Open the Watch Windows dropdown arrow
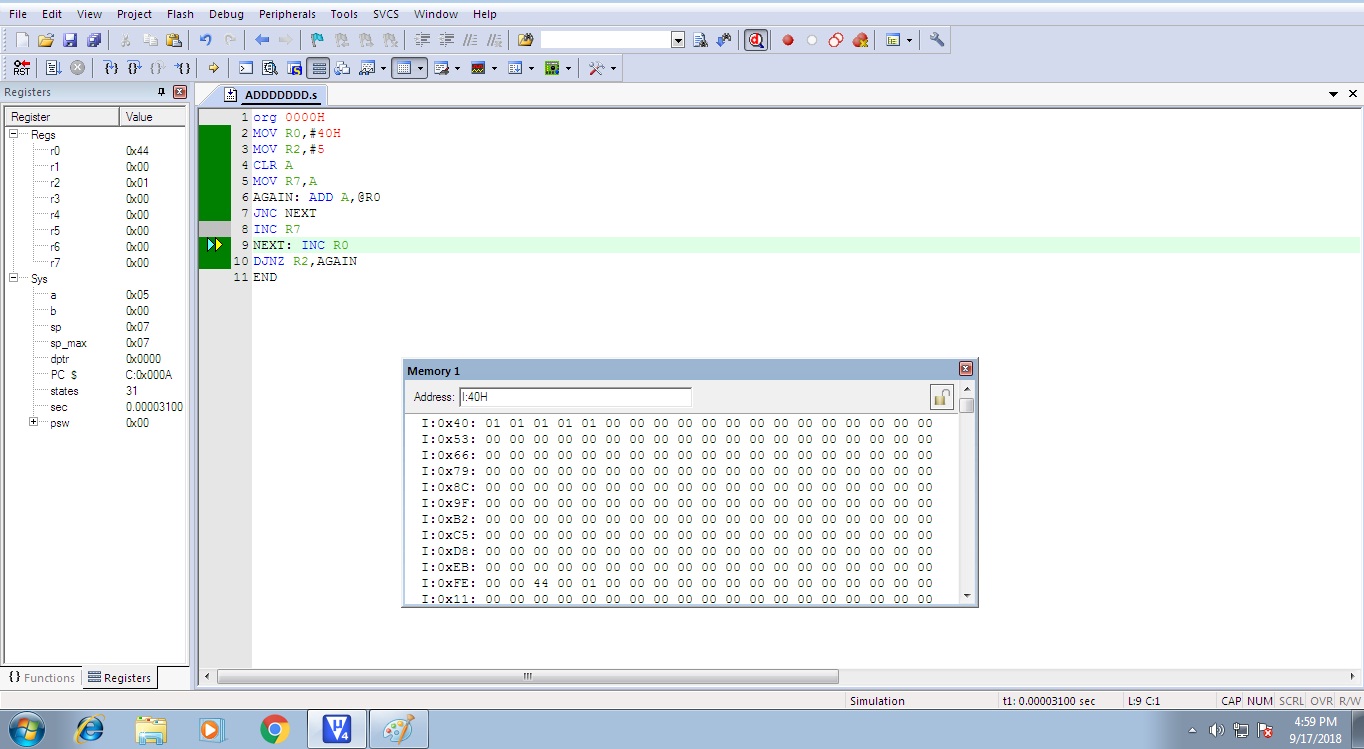 [383, 68]
